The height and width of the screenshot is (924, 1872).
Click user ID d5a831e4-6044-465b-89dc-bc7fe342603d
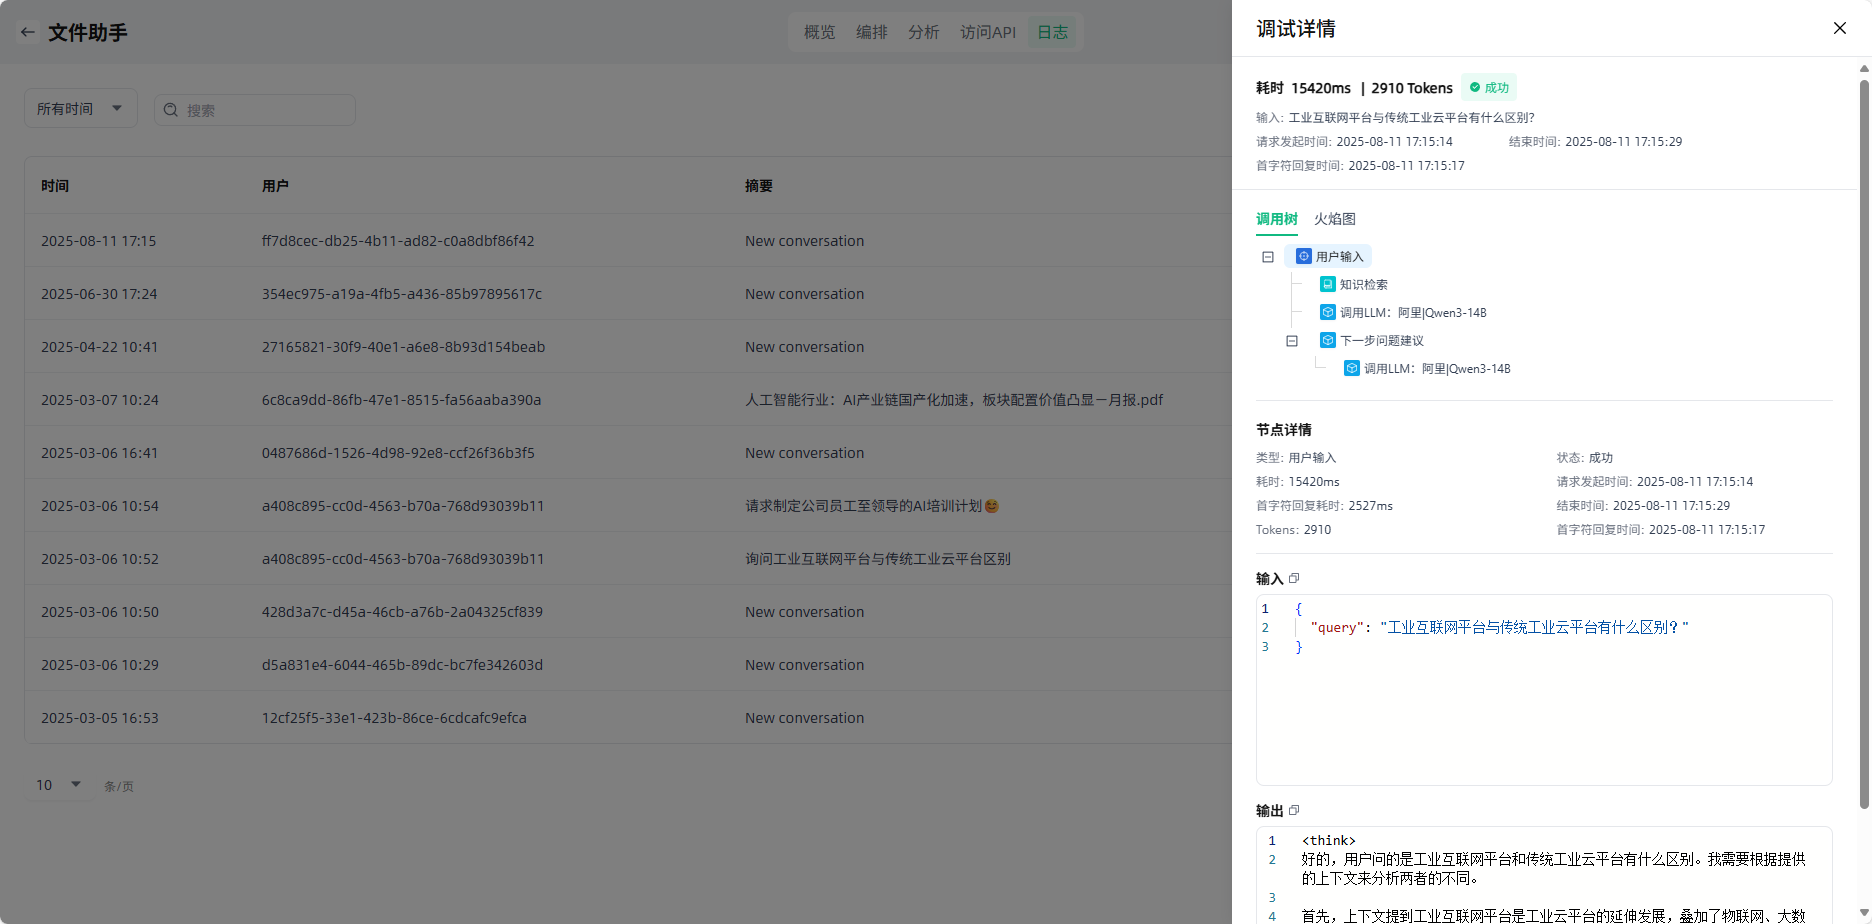[402, 664]
